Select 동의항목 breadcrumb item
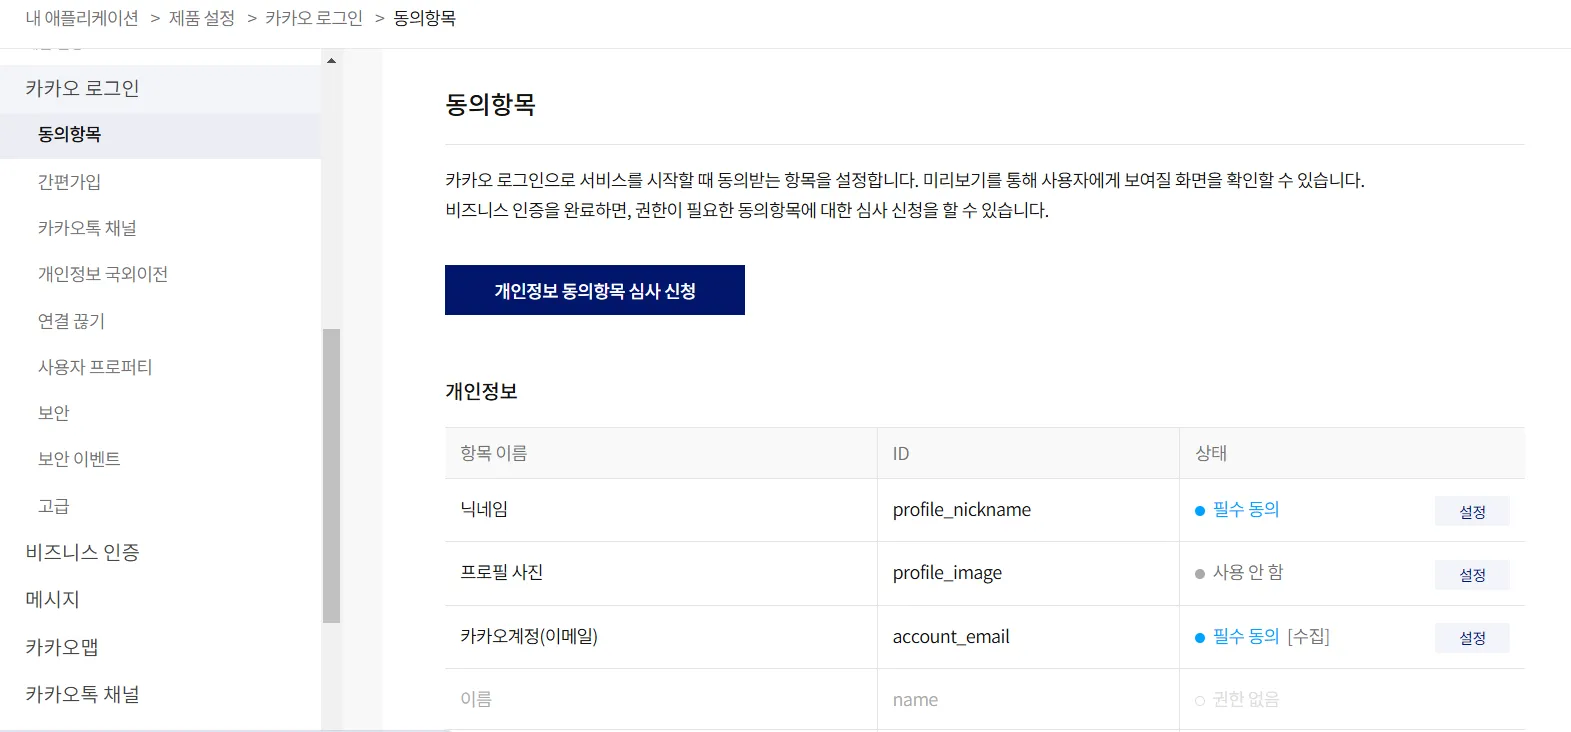This screenshot has width=1571, height=732. click(425, 18)
